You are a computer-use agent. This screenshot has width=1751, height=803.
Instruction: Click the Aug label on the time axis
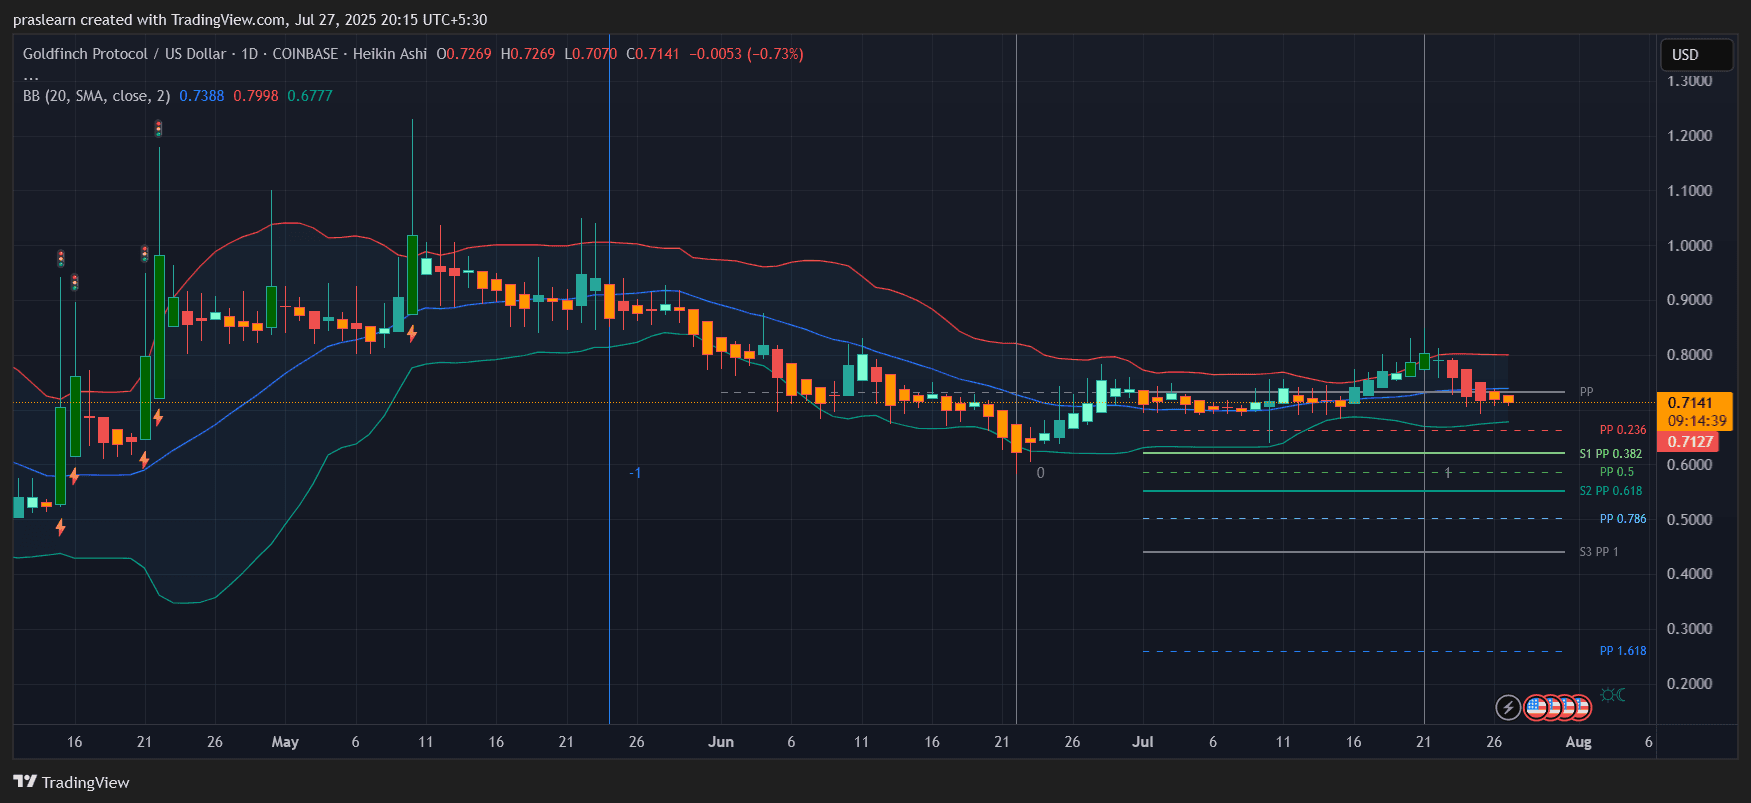pos(1578,742)
